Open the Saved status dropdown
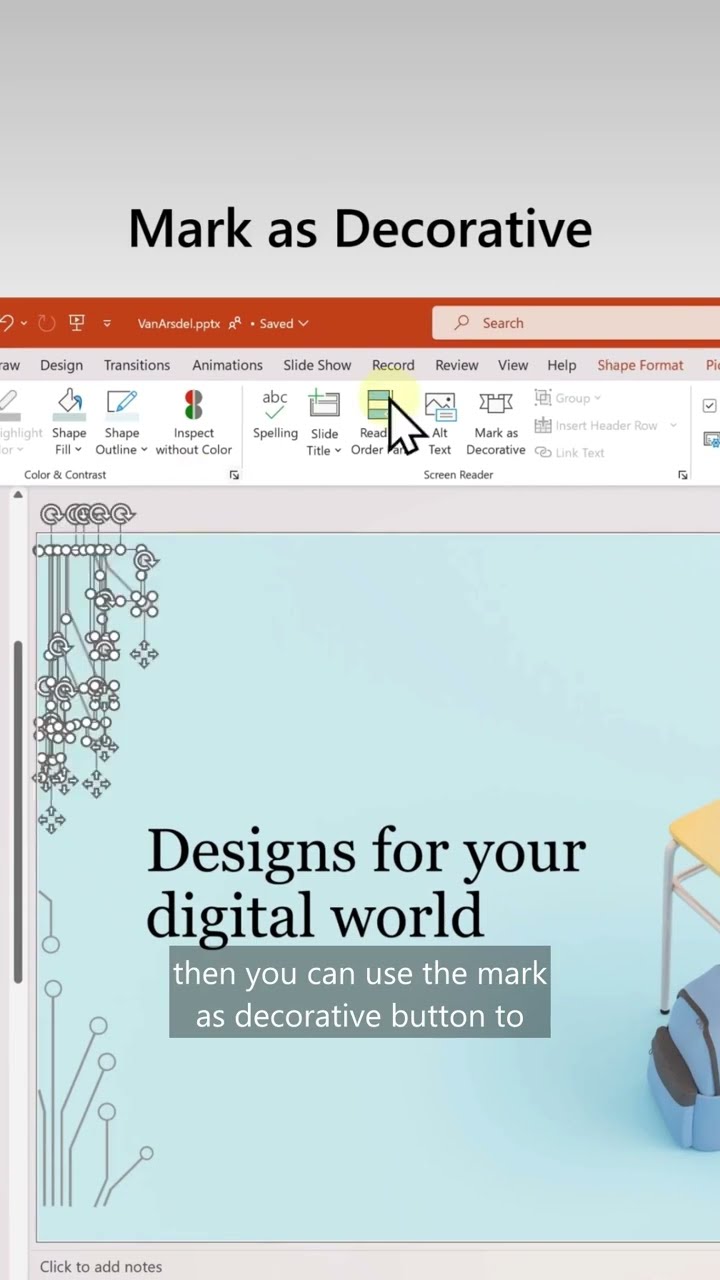The image size is (720, 1280). 284,323
